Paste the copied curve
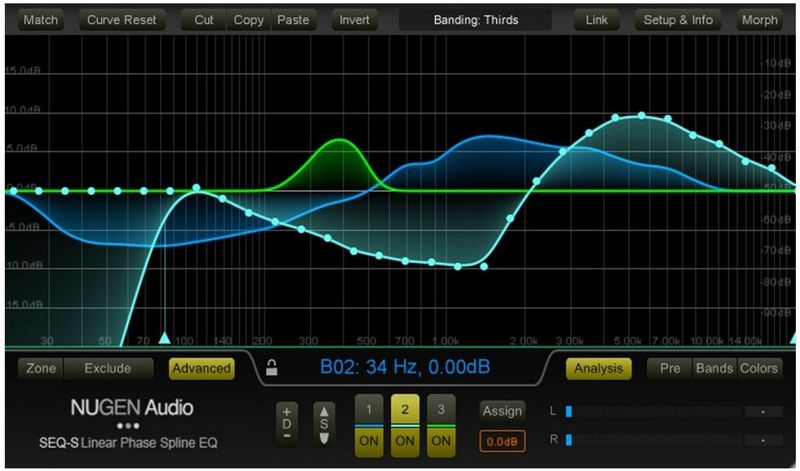Viewport: 800px width, 471px height. coord(293,20)
